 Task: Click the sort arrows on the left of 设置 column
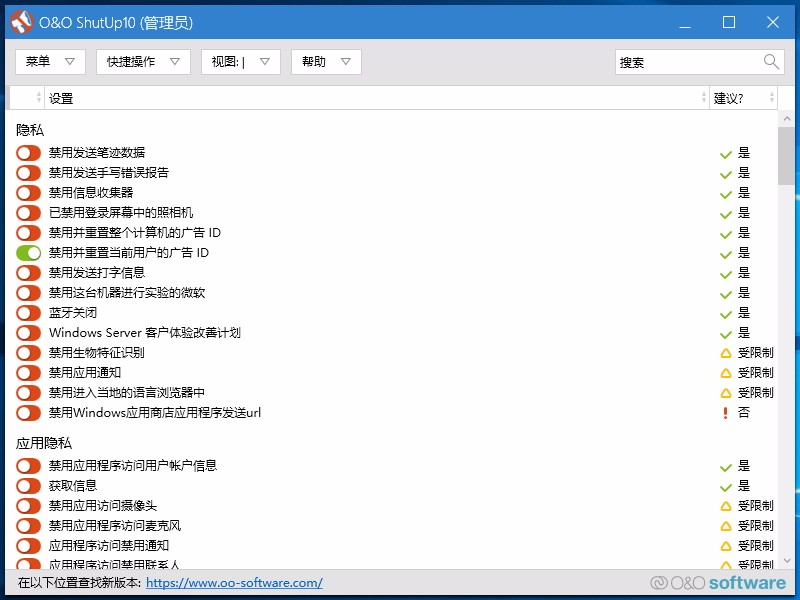[x=39, y=97]
